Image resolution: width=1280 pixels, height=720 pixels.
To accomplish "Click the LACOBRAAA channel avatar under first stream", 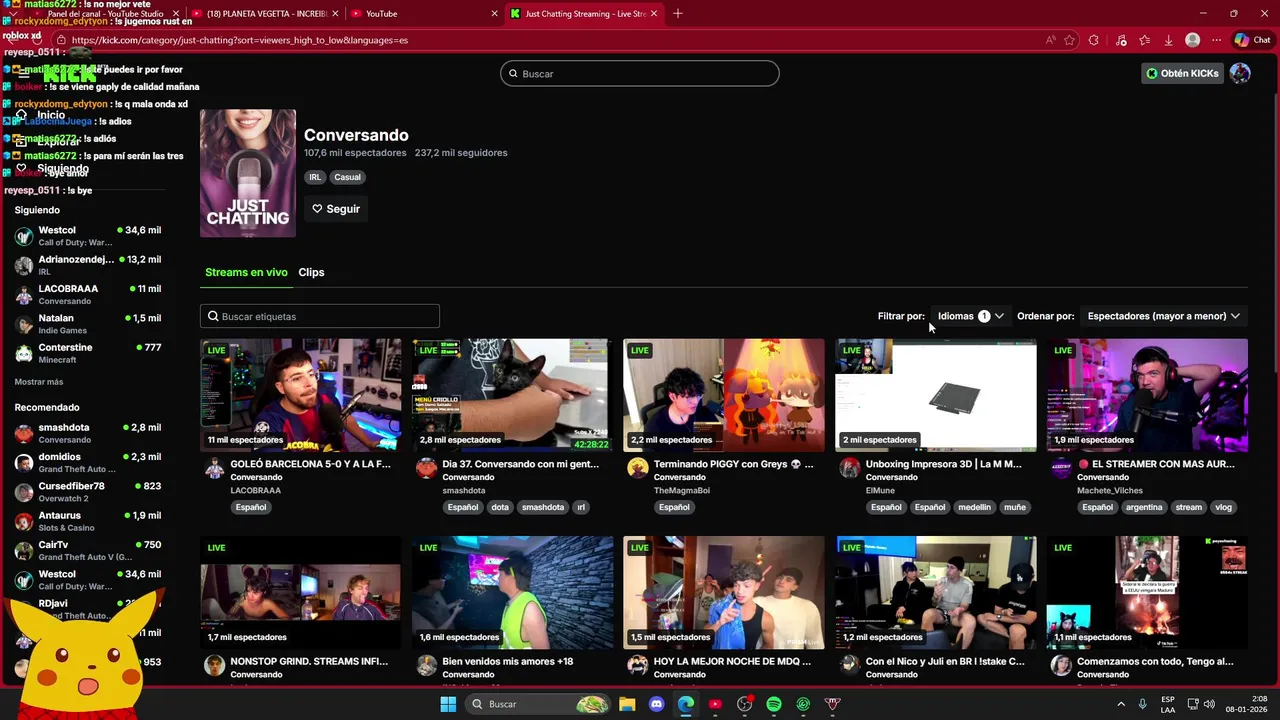I will pyautogui.click(x=214, y=468).
